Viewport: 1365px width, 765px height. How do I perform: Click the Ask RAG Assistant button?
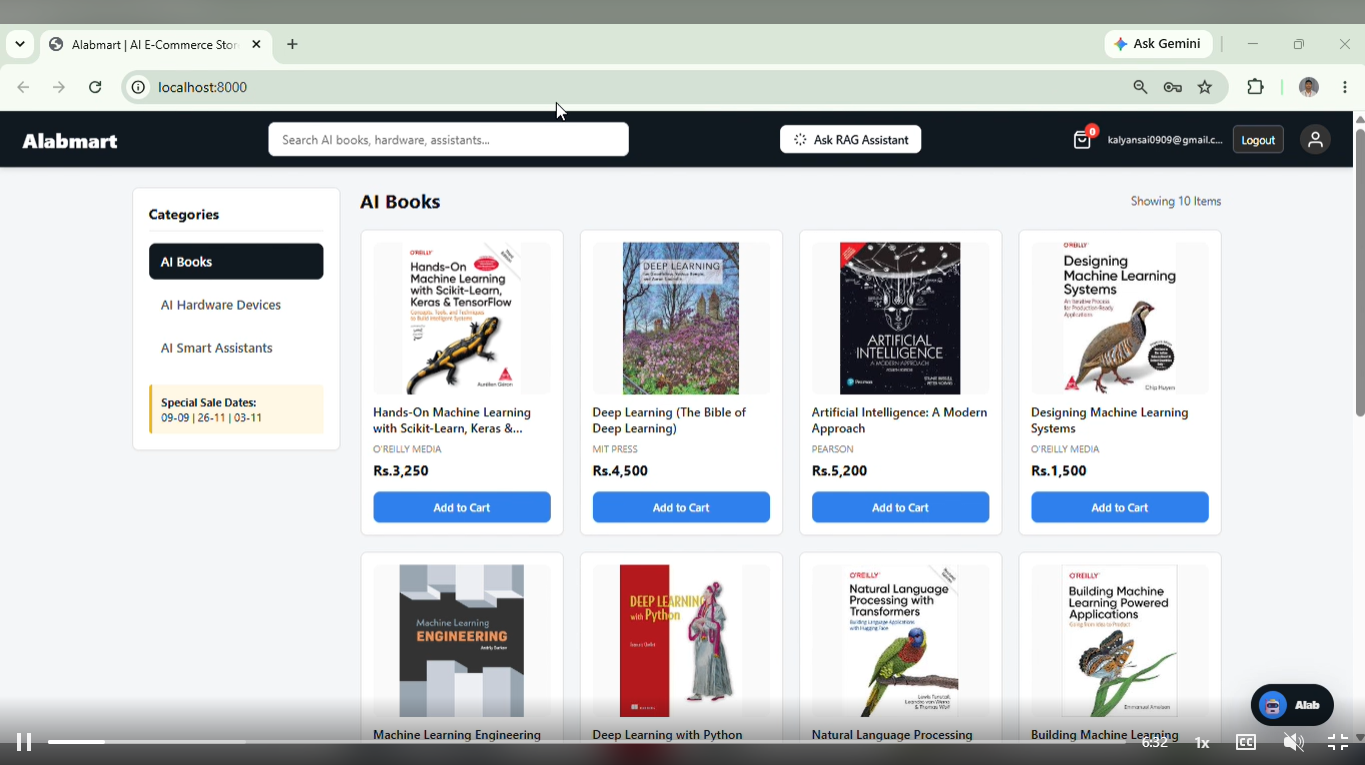[x=850, y=140]
